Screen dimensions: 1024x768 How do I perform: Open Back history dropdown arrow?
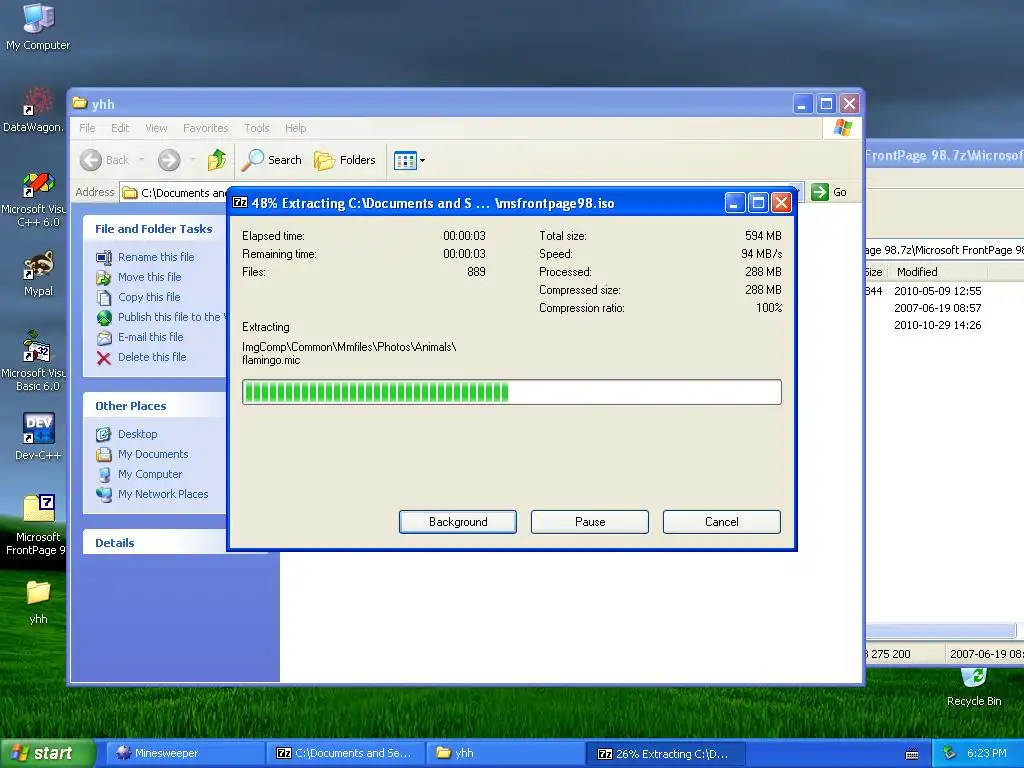point(142,160)
